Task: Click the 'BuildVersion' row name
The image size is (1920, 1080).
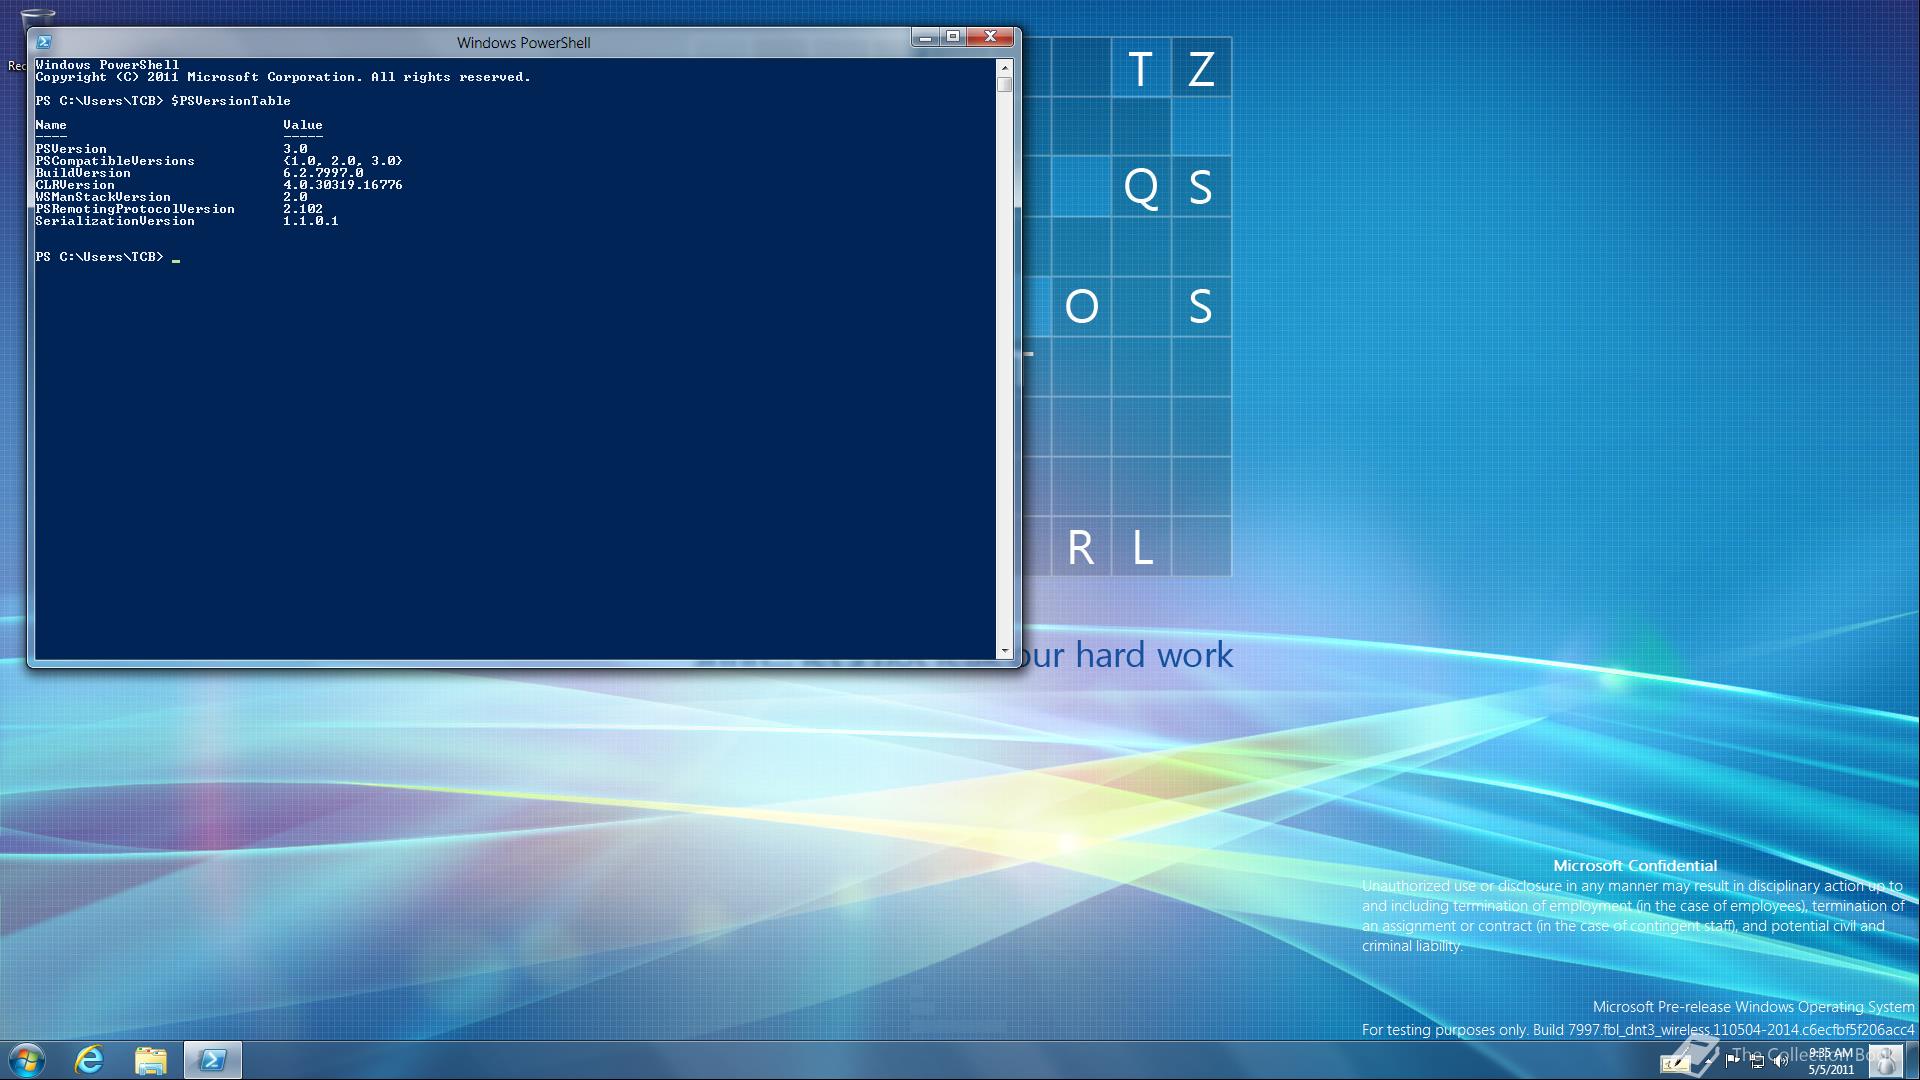Action: pyautogui.click(x=83, y=173)
